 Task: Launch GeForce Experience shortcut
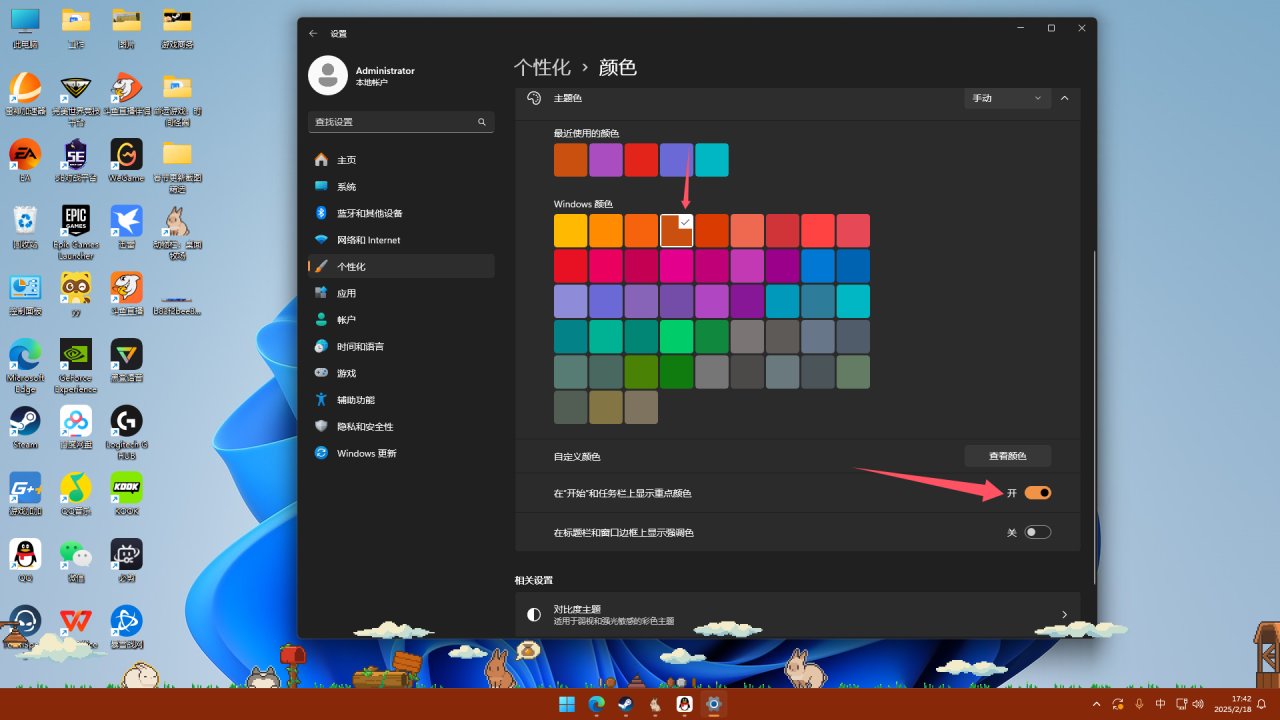(x=76, y=365)
